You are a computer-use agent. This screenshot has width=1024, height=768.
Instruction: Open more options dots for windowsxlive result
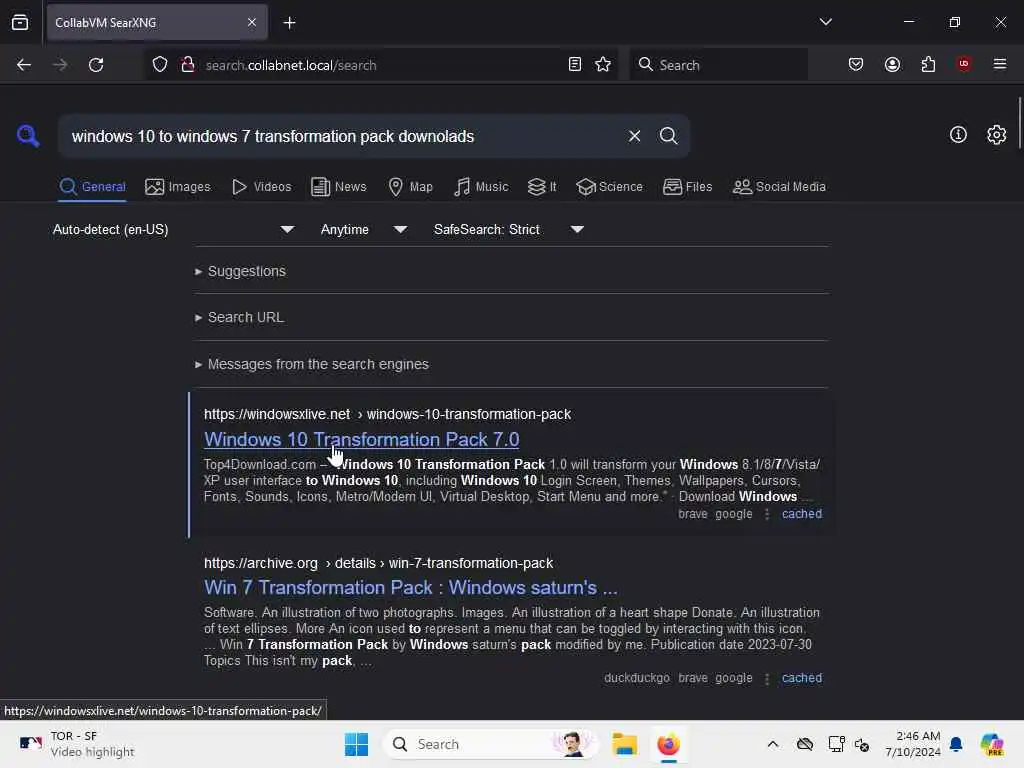[x=767, y=514]
